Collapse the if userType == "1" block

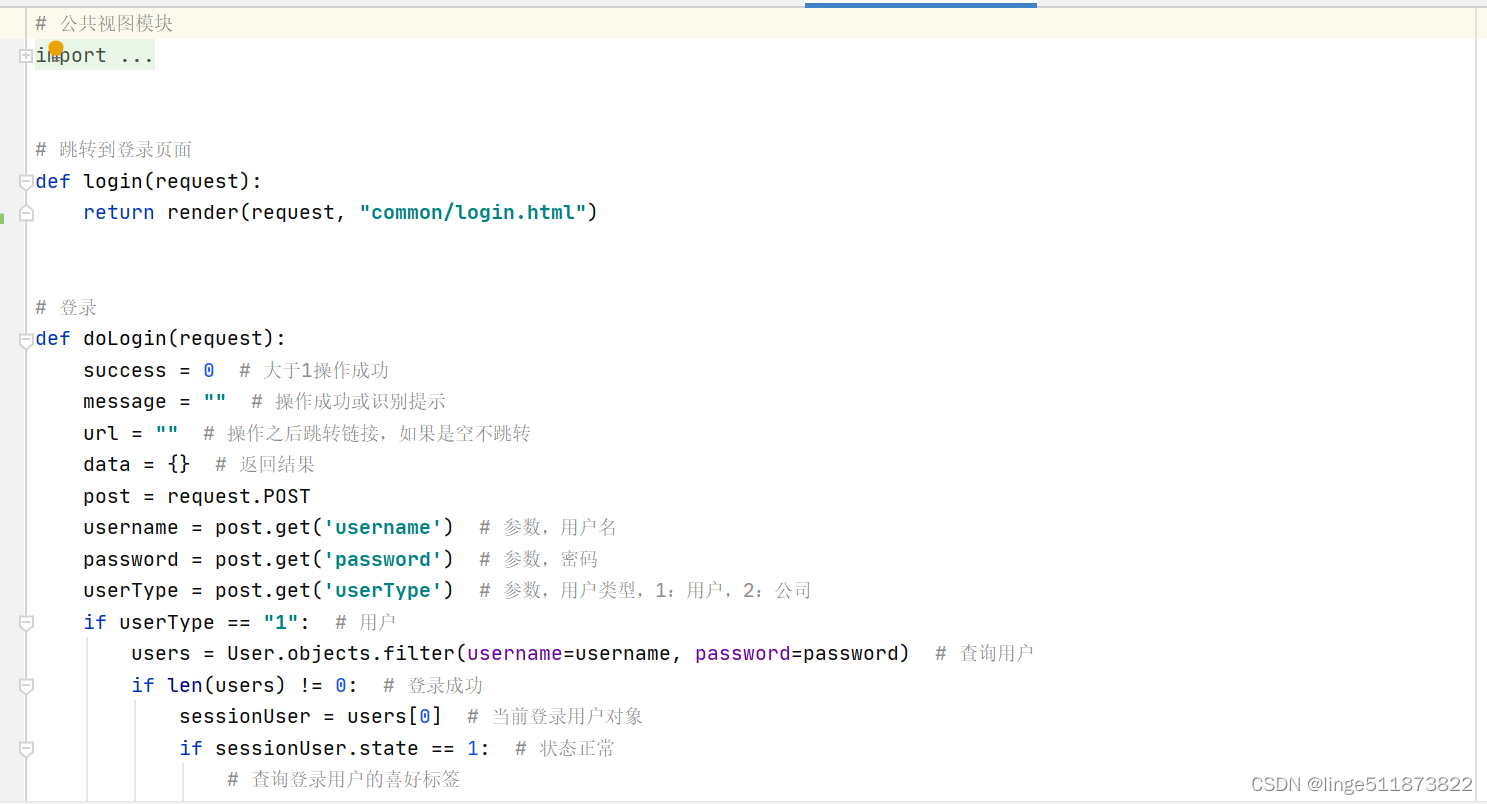(x=26, y=623)
